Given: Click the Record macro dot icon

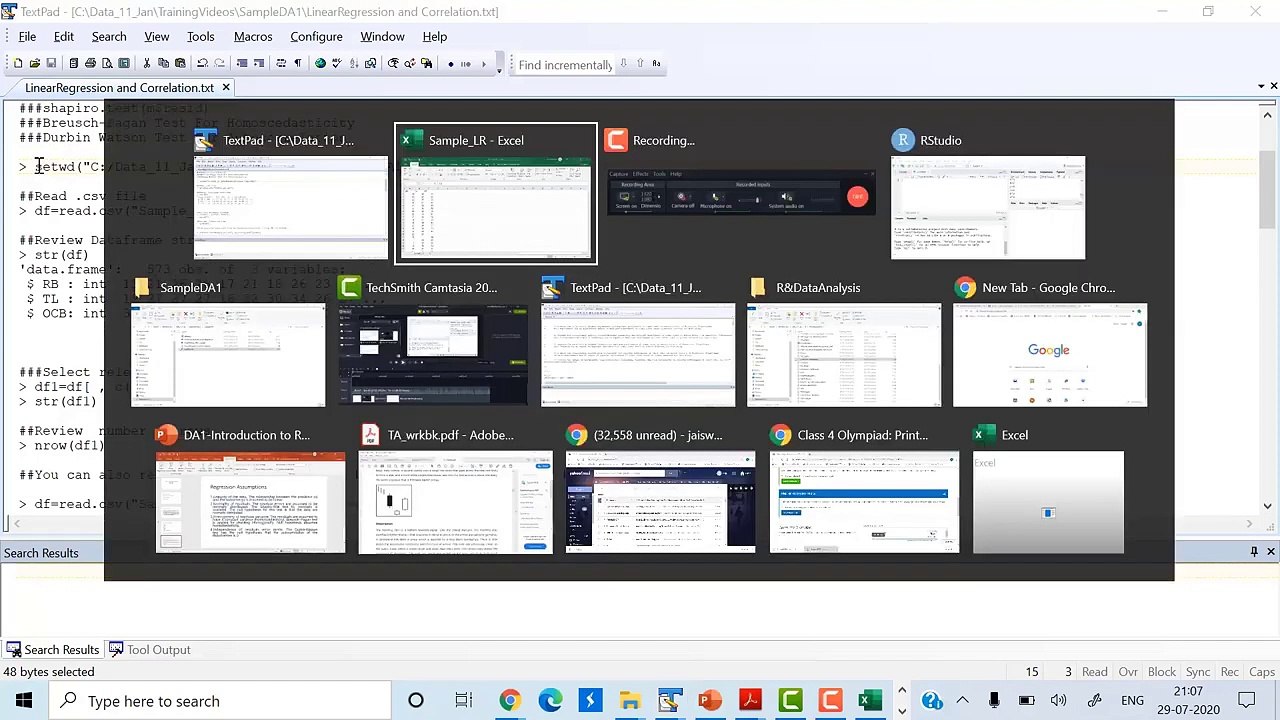Looking at the screenshot, I should point(451,64).
